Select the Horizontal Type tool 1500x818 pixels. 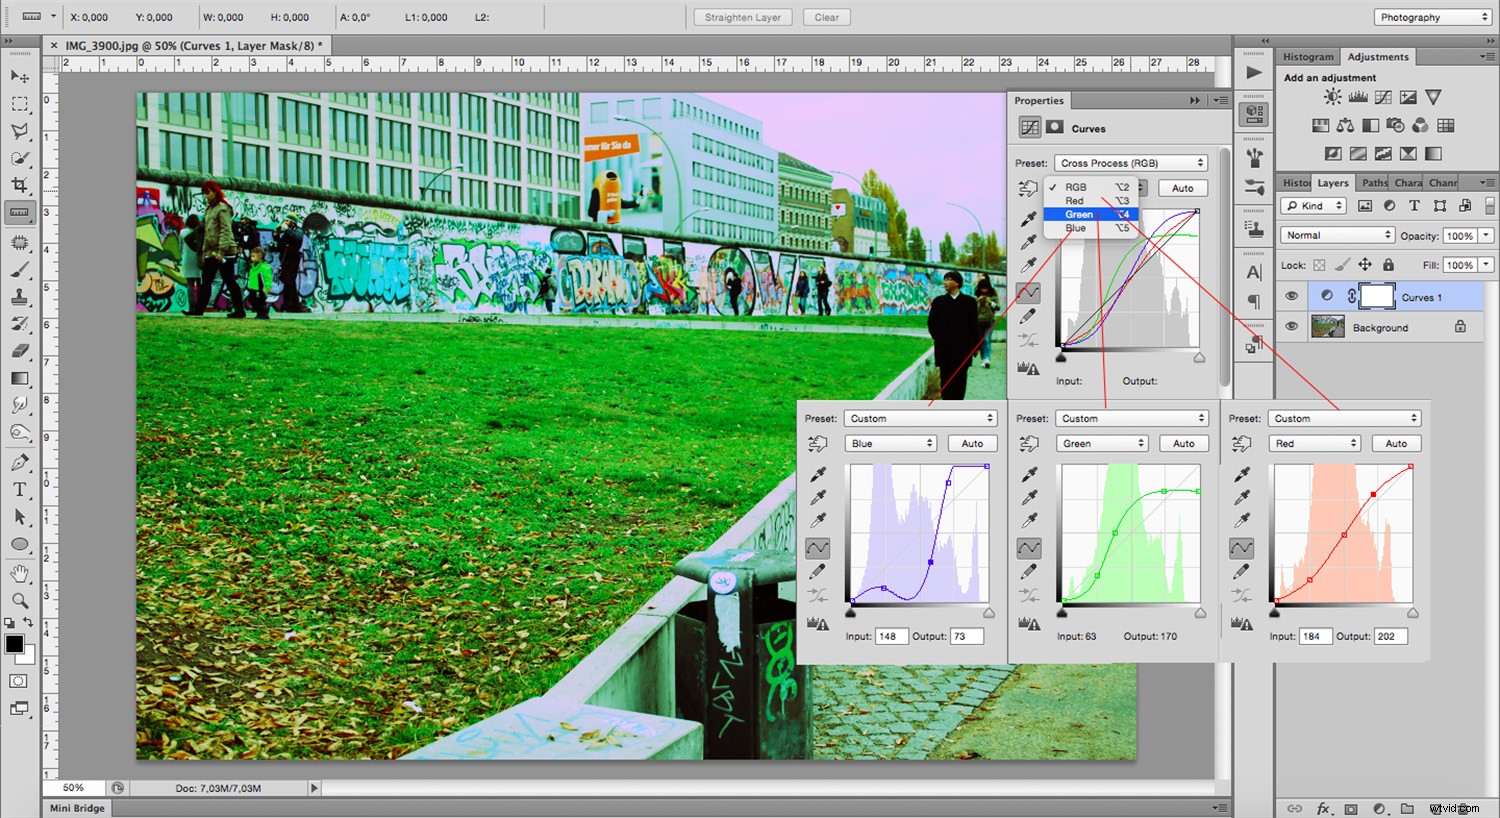18,489
